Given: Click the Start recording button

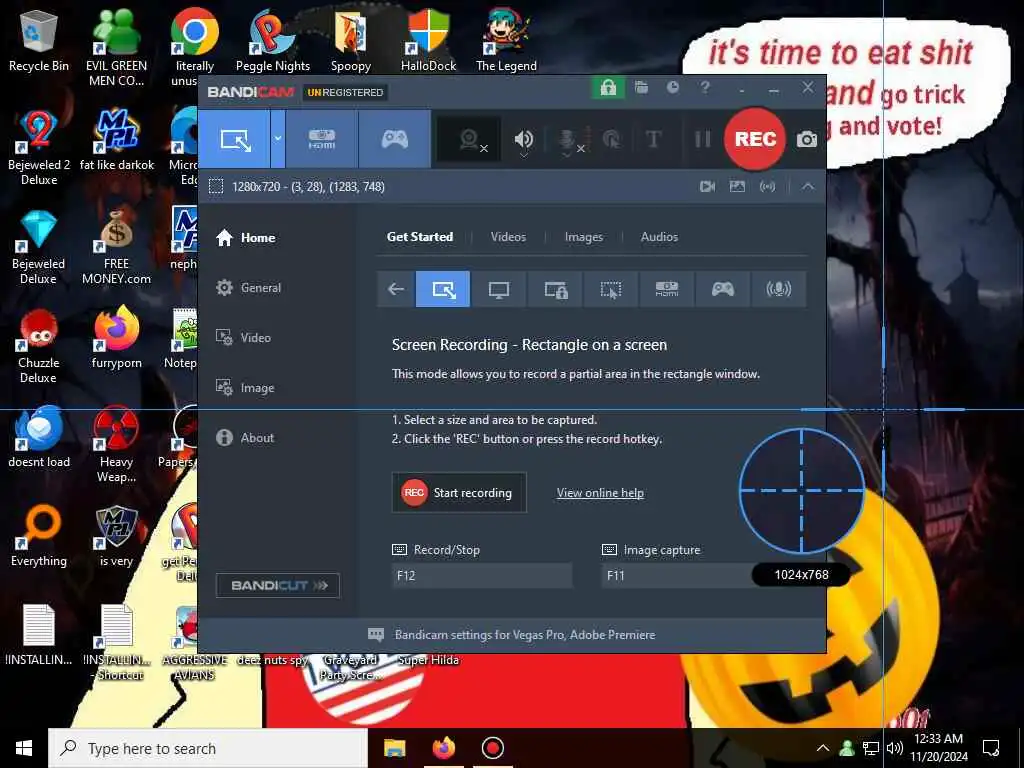Looking at the screenshot, I should pos(459,493).
